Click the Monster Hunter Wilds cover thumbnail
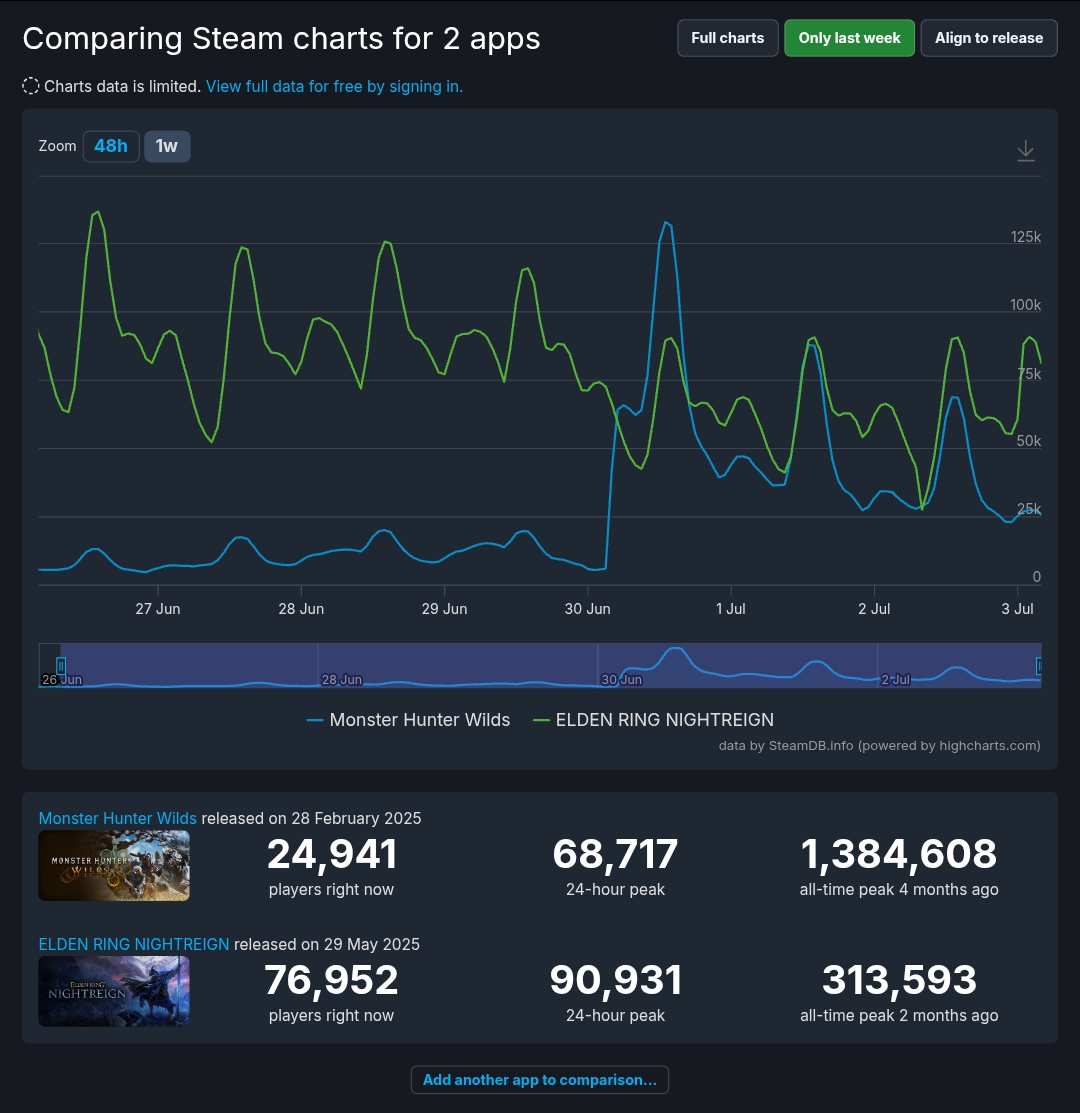Image resolution: width=1080 pixels, height=1113 pixels. click(114, 866)
